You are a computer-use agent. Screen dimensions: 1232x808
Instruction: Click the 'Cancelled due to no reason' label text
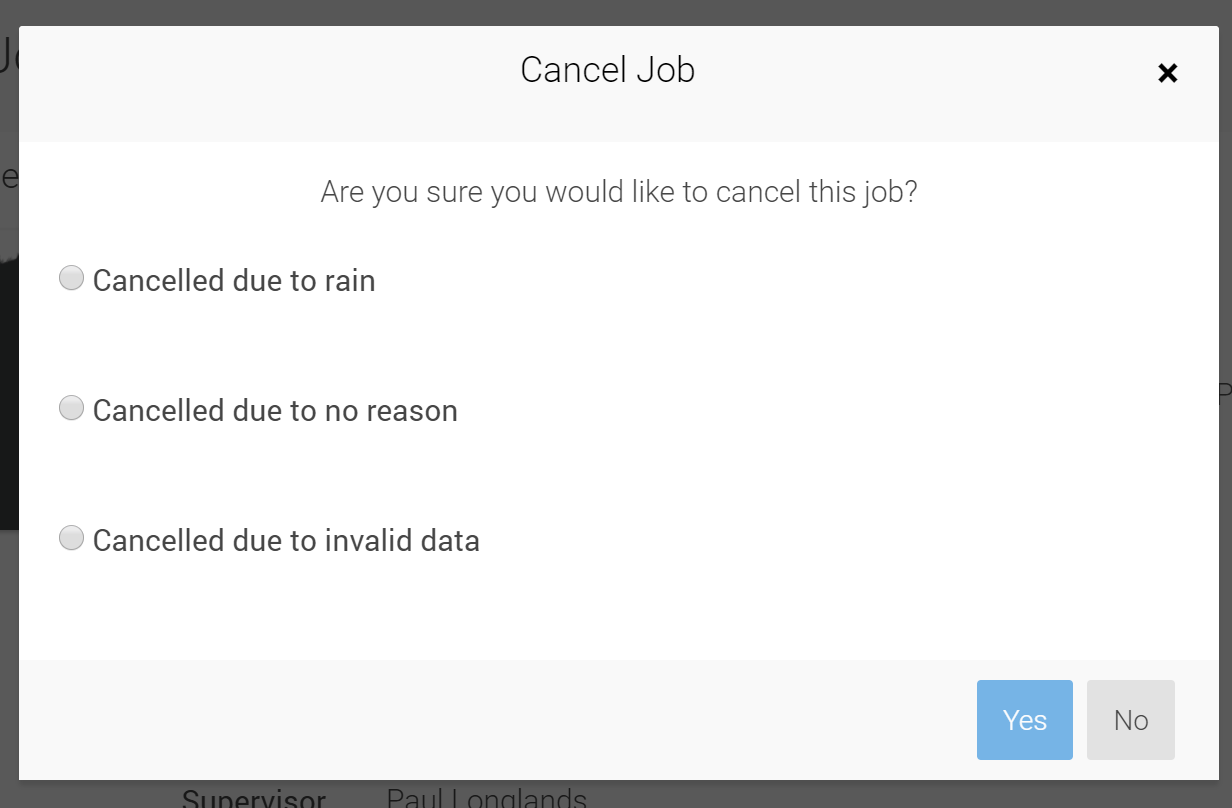[x=274, y=410]
